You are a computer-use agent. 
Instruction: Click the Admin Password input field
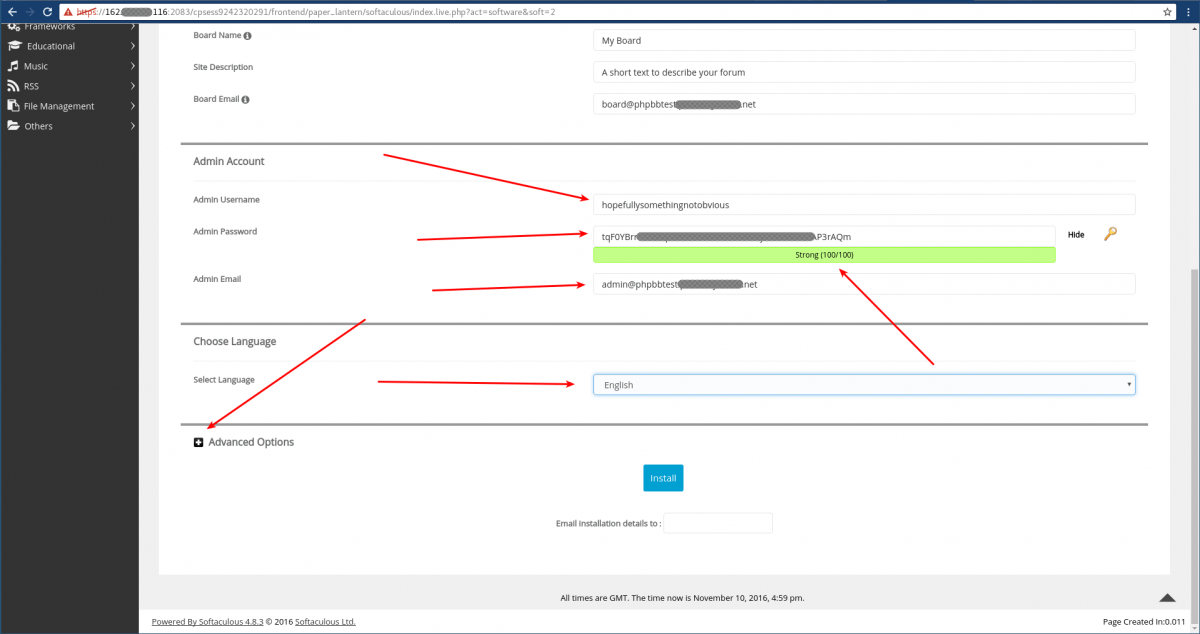824,236
